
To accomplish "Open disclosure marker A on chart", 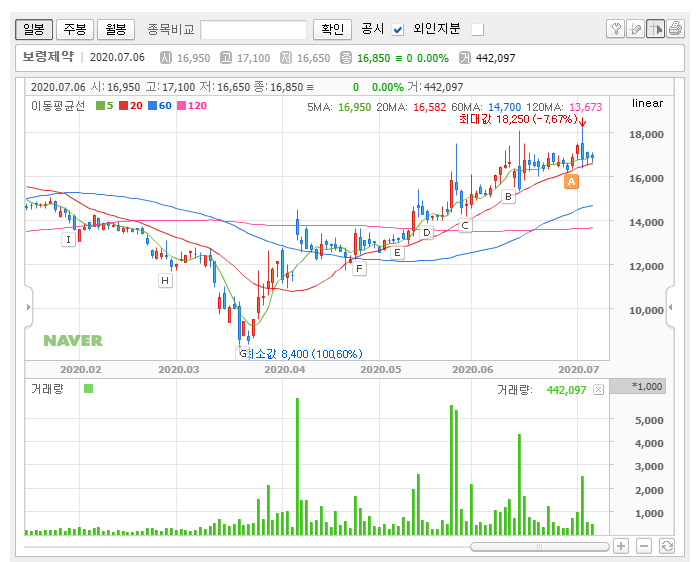I will [x=571, y=181].
